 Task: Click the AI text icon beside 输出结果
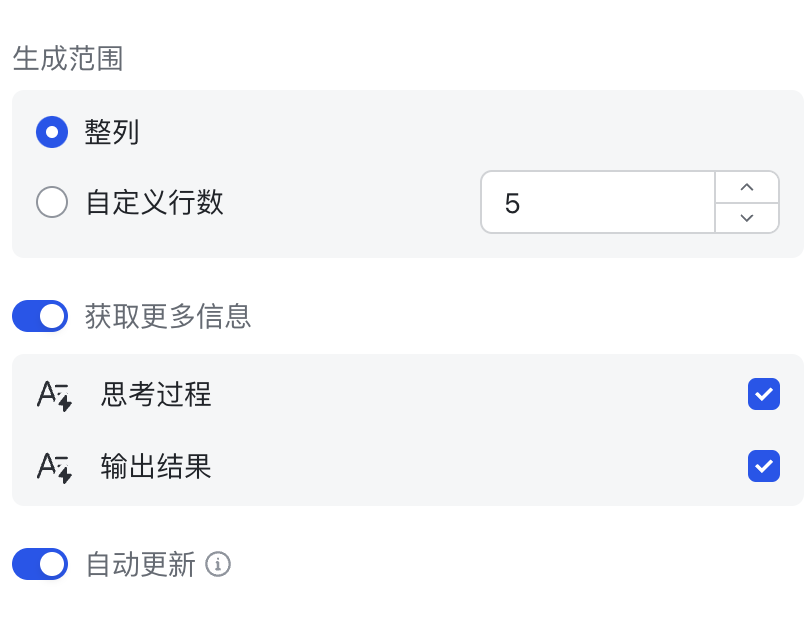coord(54,468)
